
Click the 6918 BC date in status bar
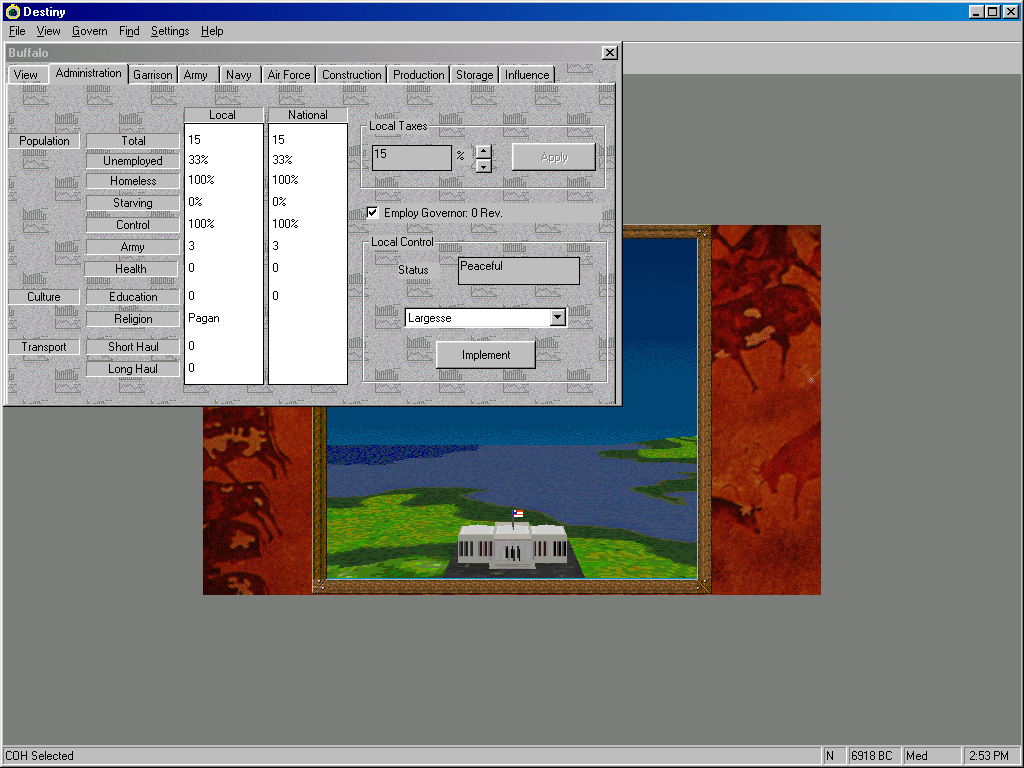point(872,756)
